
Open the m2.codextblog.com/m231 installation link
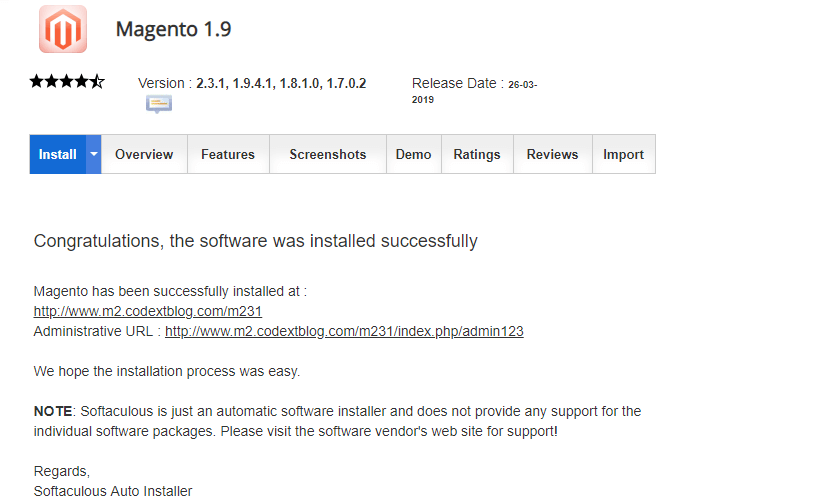(148, 311)
